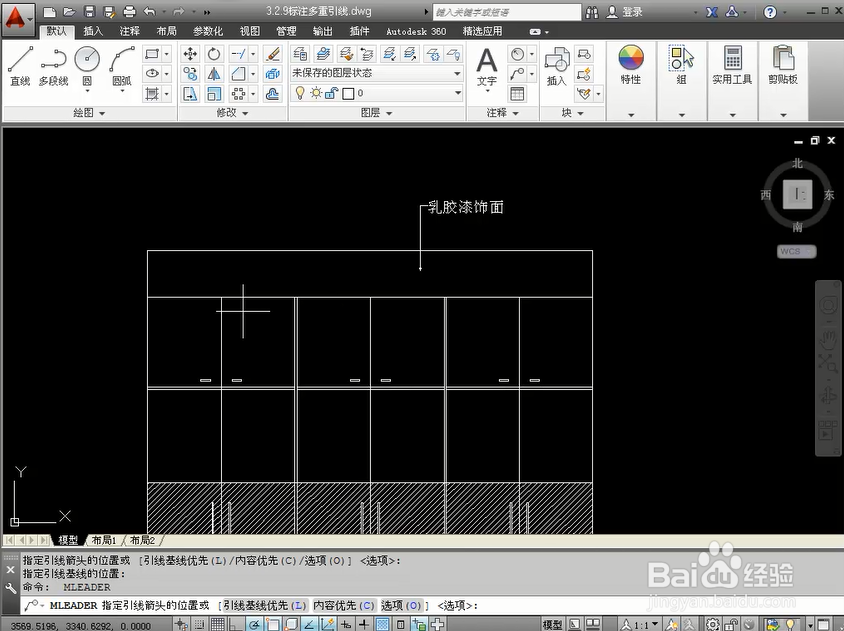Choose leader landing first option (引线基线优先 L)

(x=264, y=606)
